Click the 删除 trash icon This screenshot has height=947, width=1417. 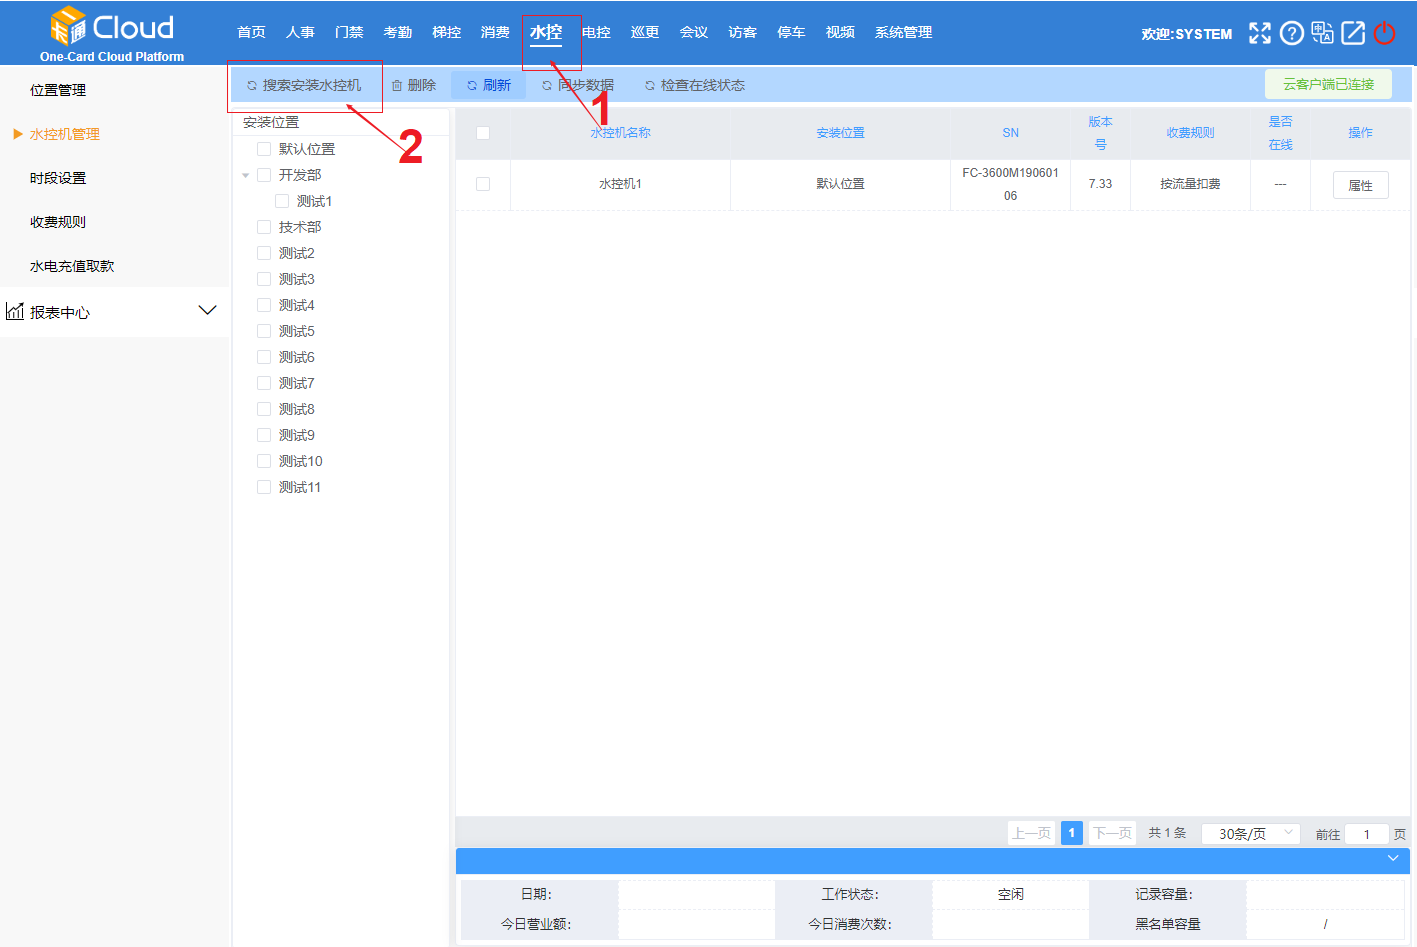[x=397, y=86]
